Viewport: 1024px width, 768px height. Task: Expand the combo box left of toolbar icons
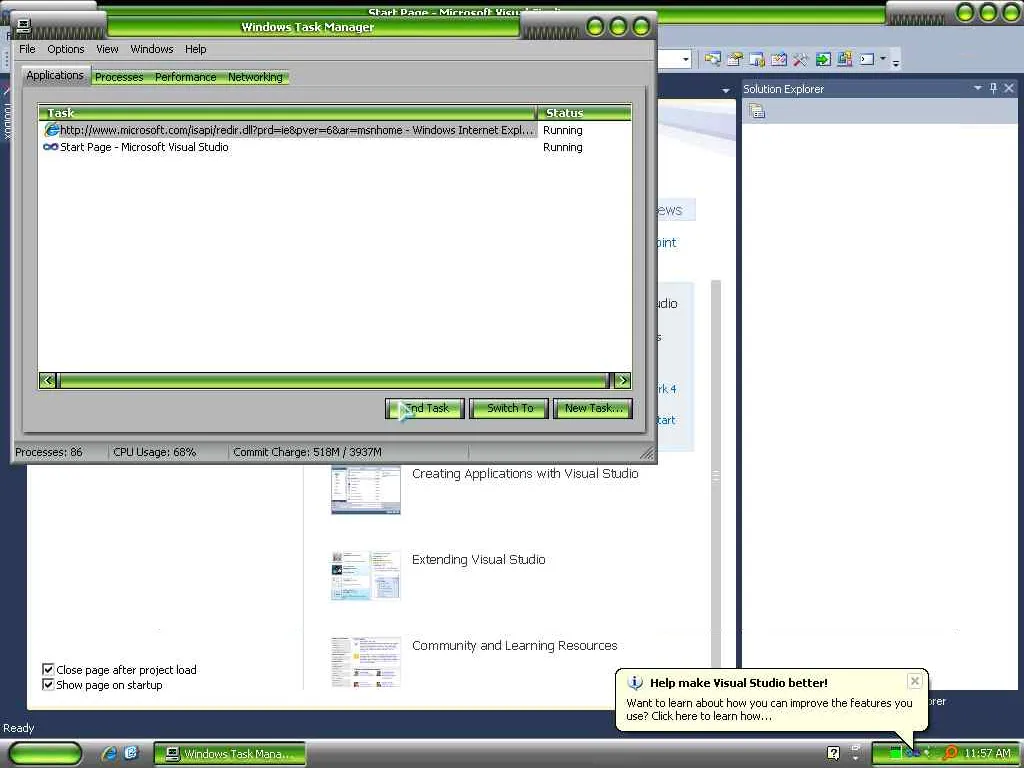(x=685, y=59)
